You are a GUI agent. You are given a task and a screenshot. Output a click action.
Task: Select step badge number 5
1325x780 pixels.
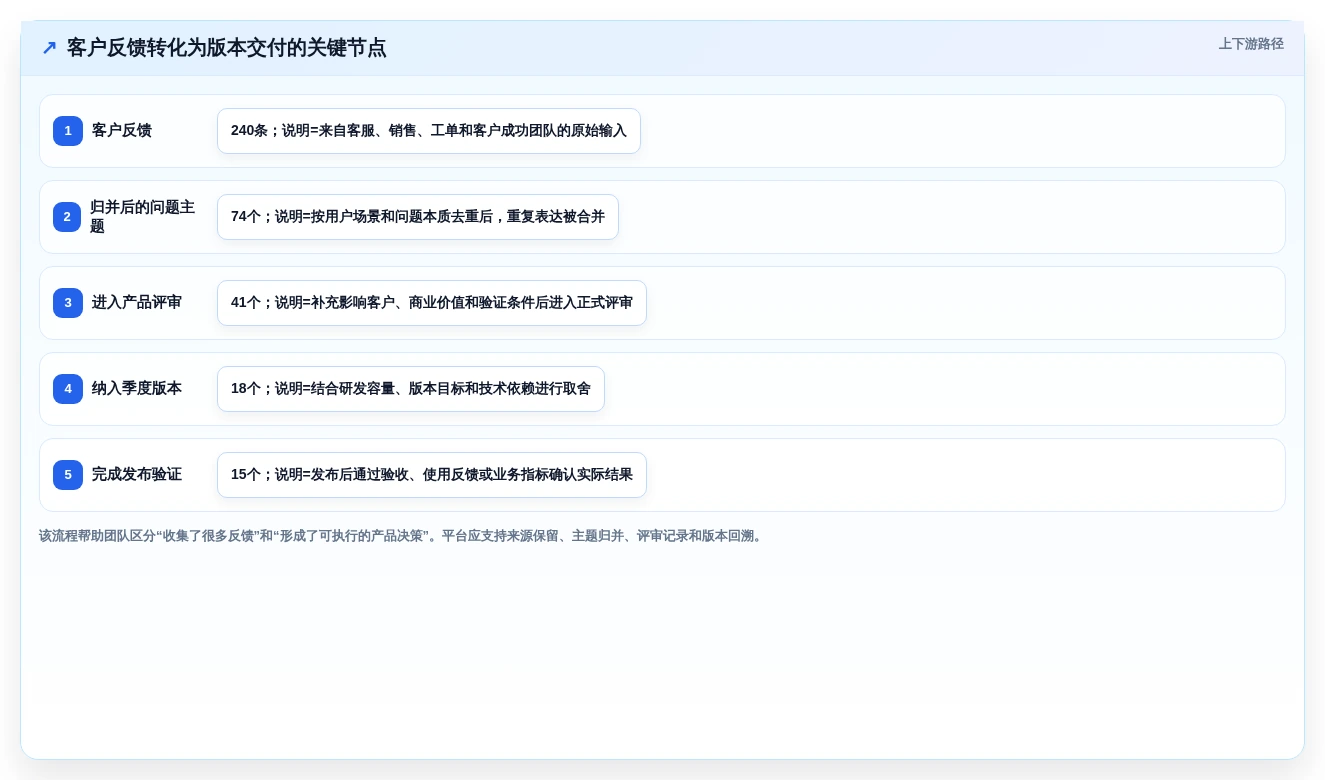point(68,475)
